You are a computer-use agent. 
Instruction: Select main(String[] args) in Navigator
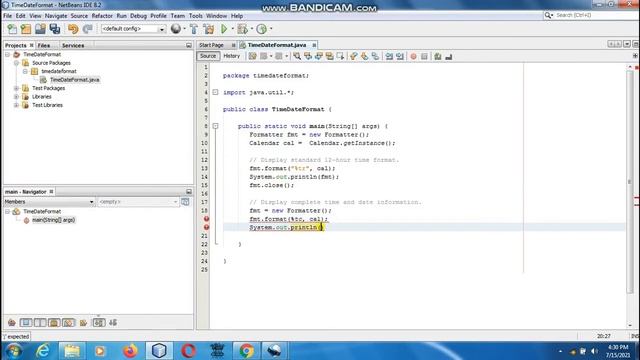[x=53, y=220]
